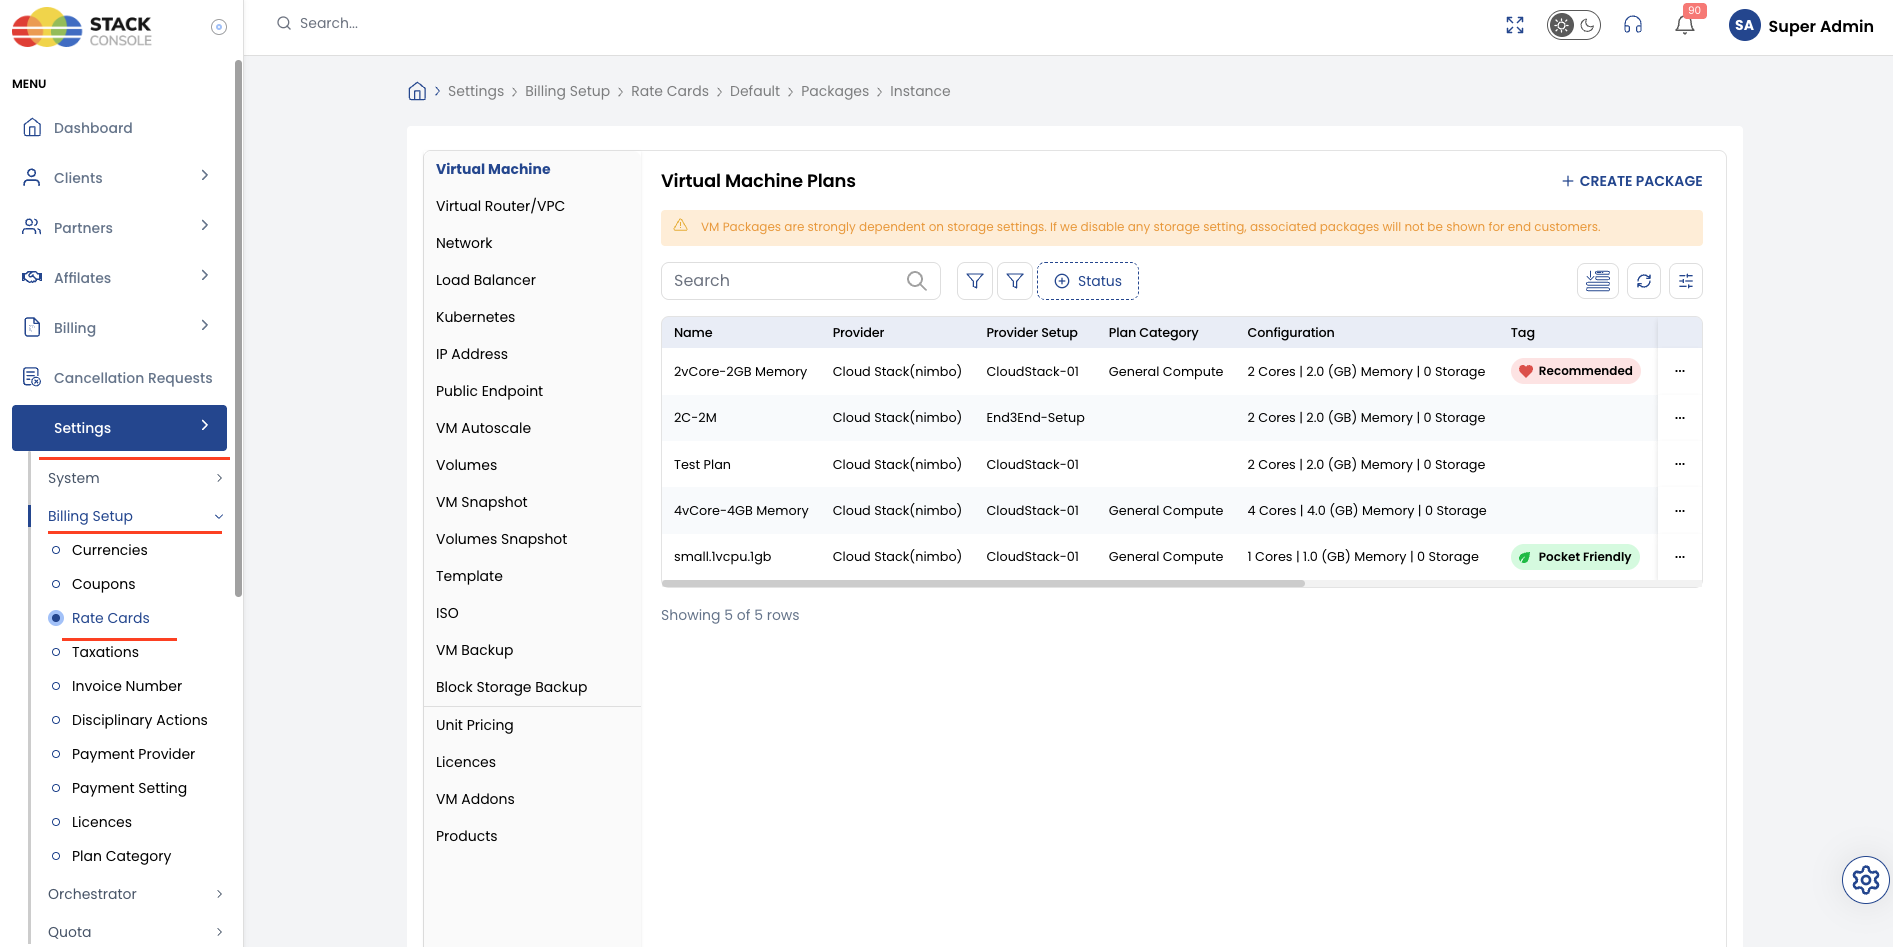Open the SA user avatar
The image size is (1893, 947).
(1744, 26)
